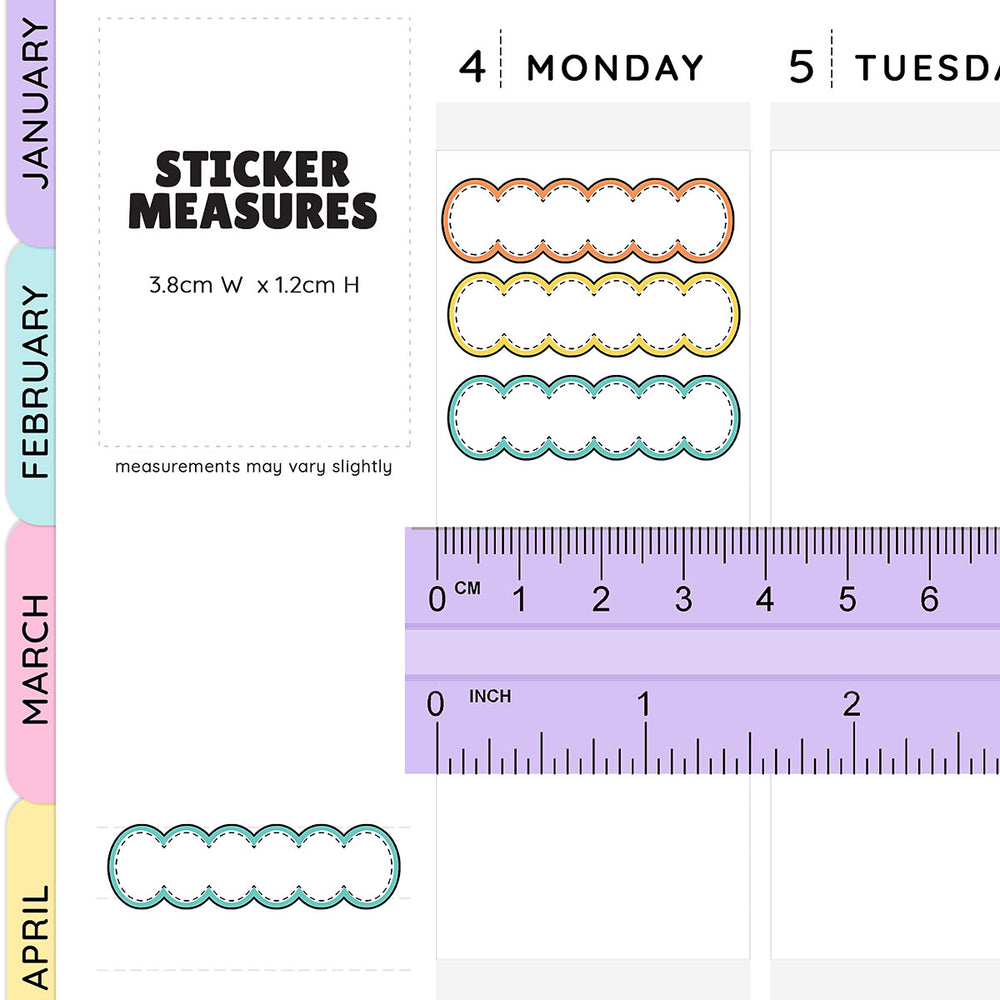Viewport: 1000px width, 1000px height.
Task: Click the 3 centimeter ruler number
Action: tap(683, 600)
